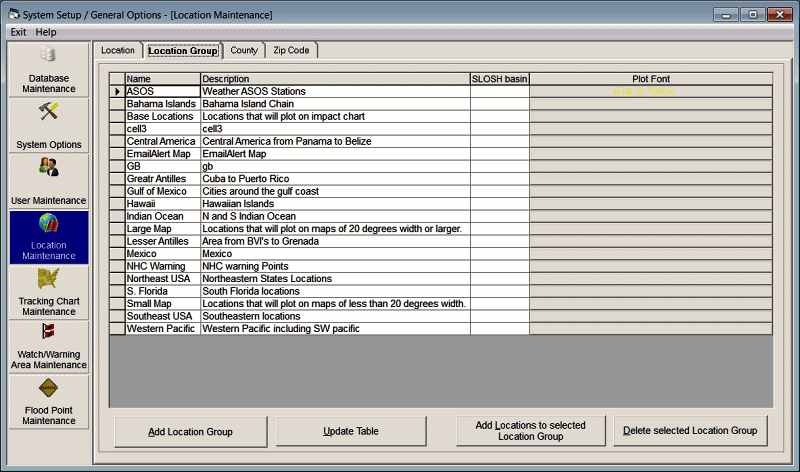800x472 pixels.
Task: Switch to the Location tab
Action: [118, 50]
